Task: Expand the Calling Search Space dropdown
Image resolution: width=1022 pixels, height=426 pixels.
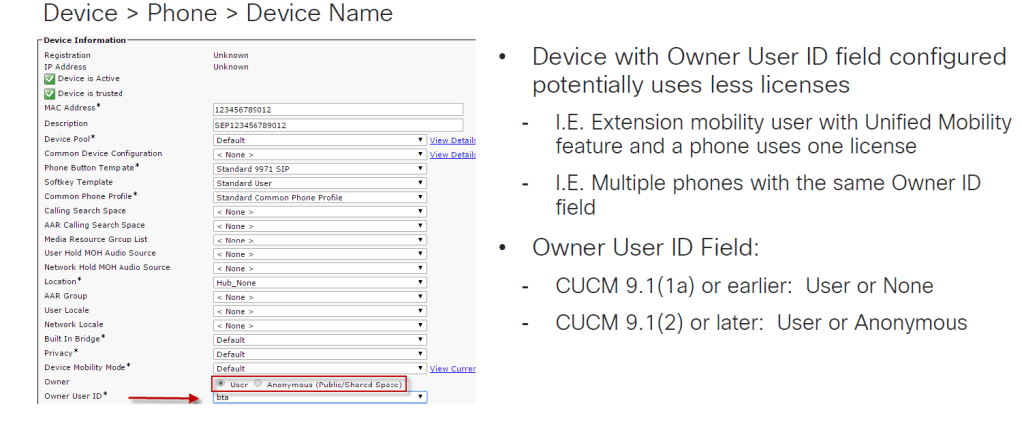Action: (x=320, y=211)
